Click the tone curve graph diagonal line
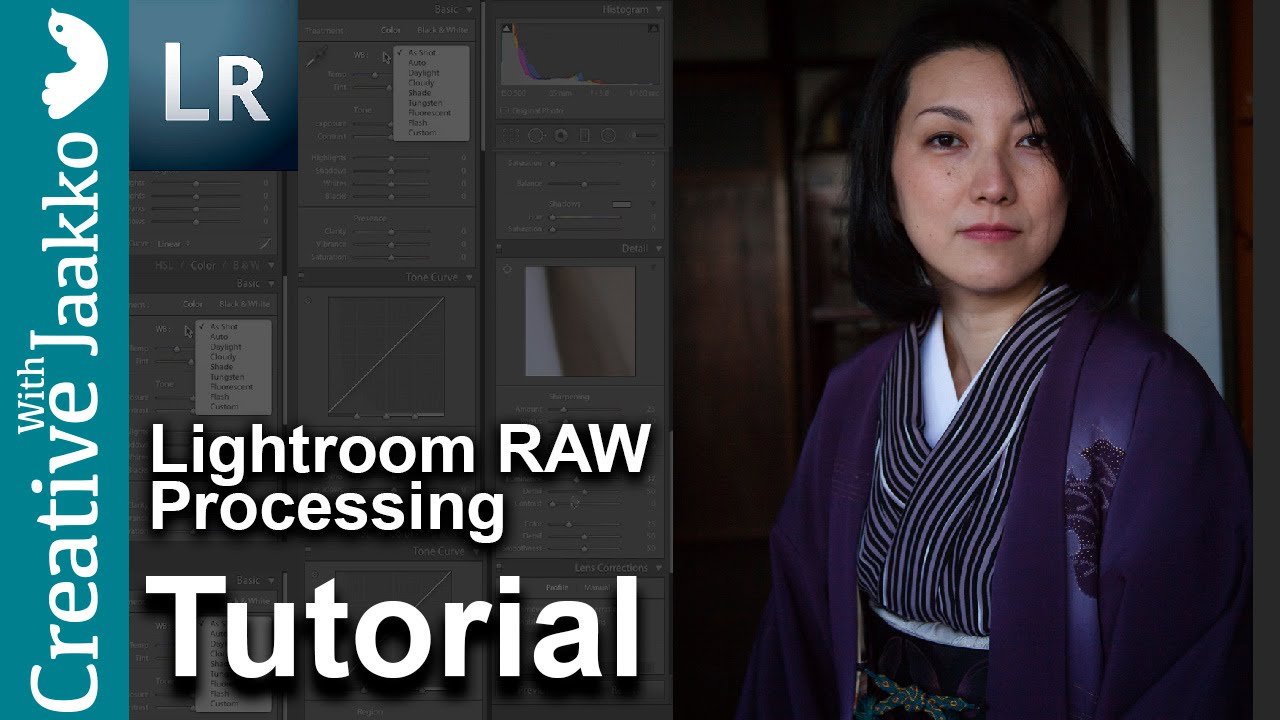 coord(386,356)
